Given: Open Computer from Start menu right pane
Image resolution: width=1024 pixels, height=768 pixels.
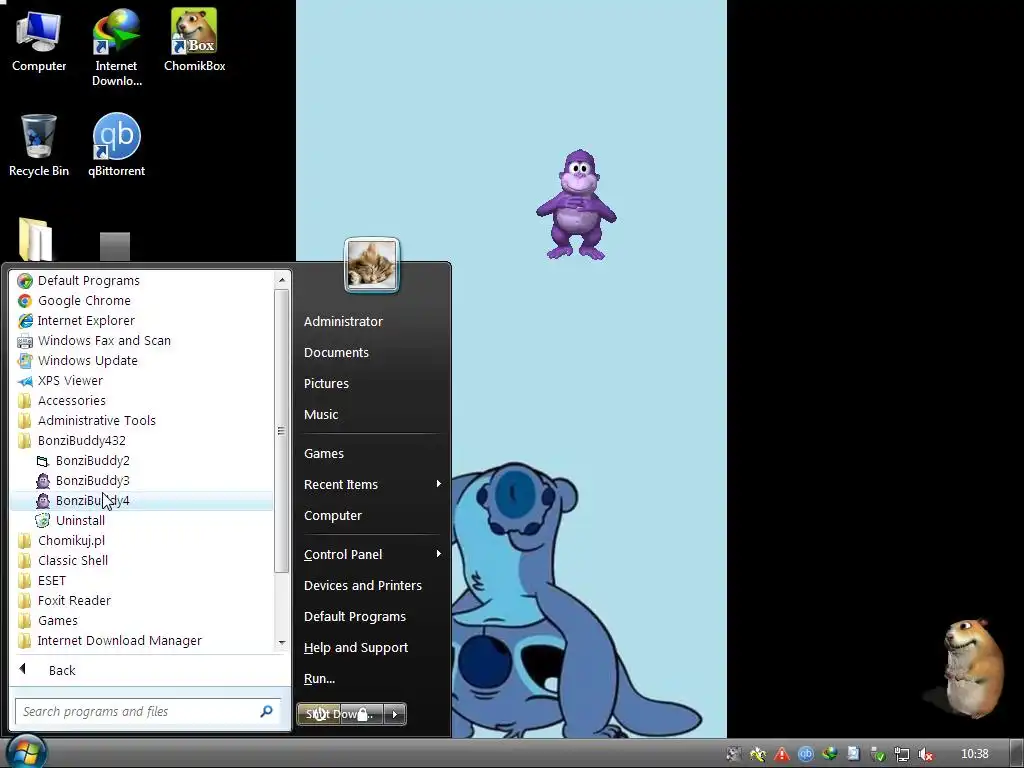Looking at the screenshot, I should (x=371, y=515).
